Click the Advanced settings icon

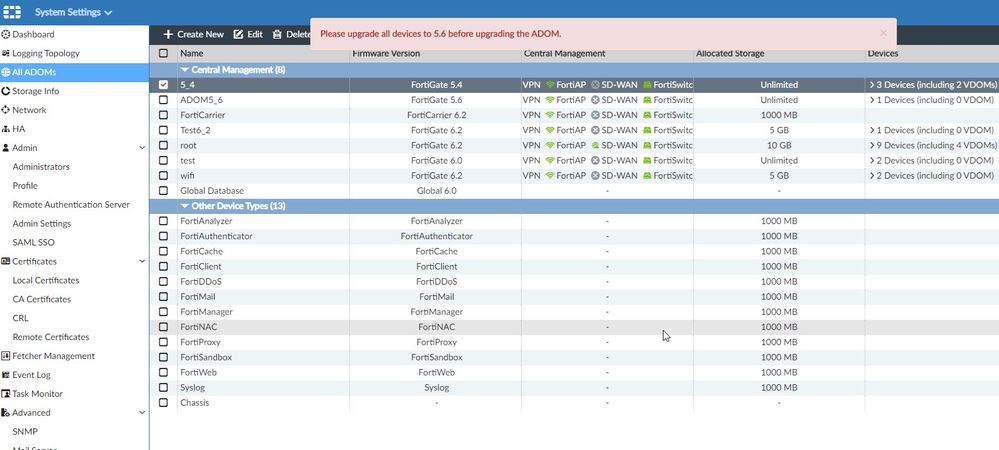pyautogui.click(x=6, y=412)
